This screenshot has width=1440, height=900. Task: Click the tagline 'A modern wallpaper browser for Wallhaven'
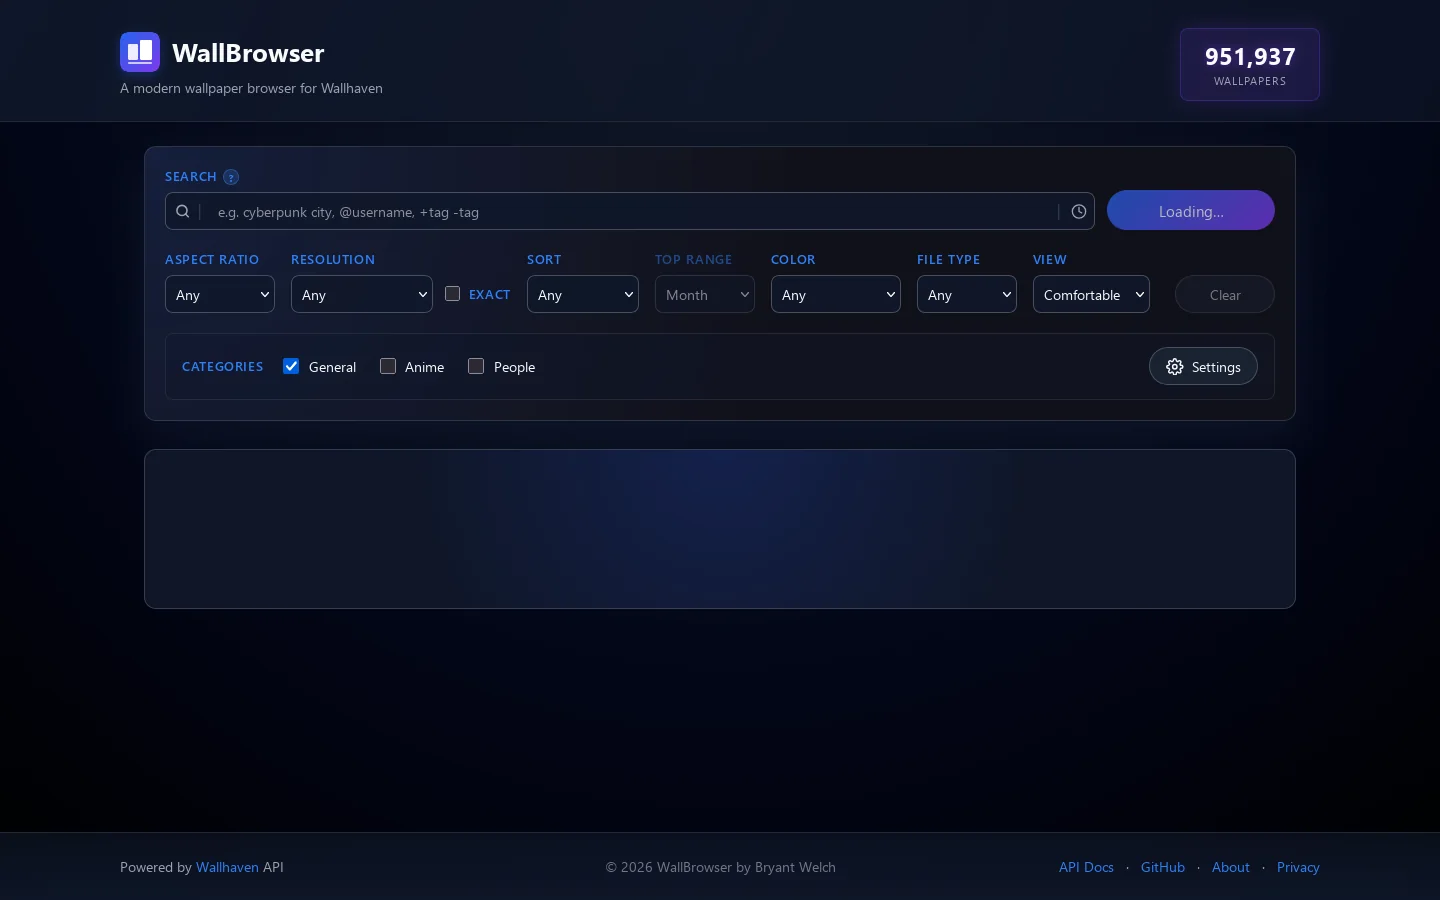(251, 88)
